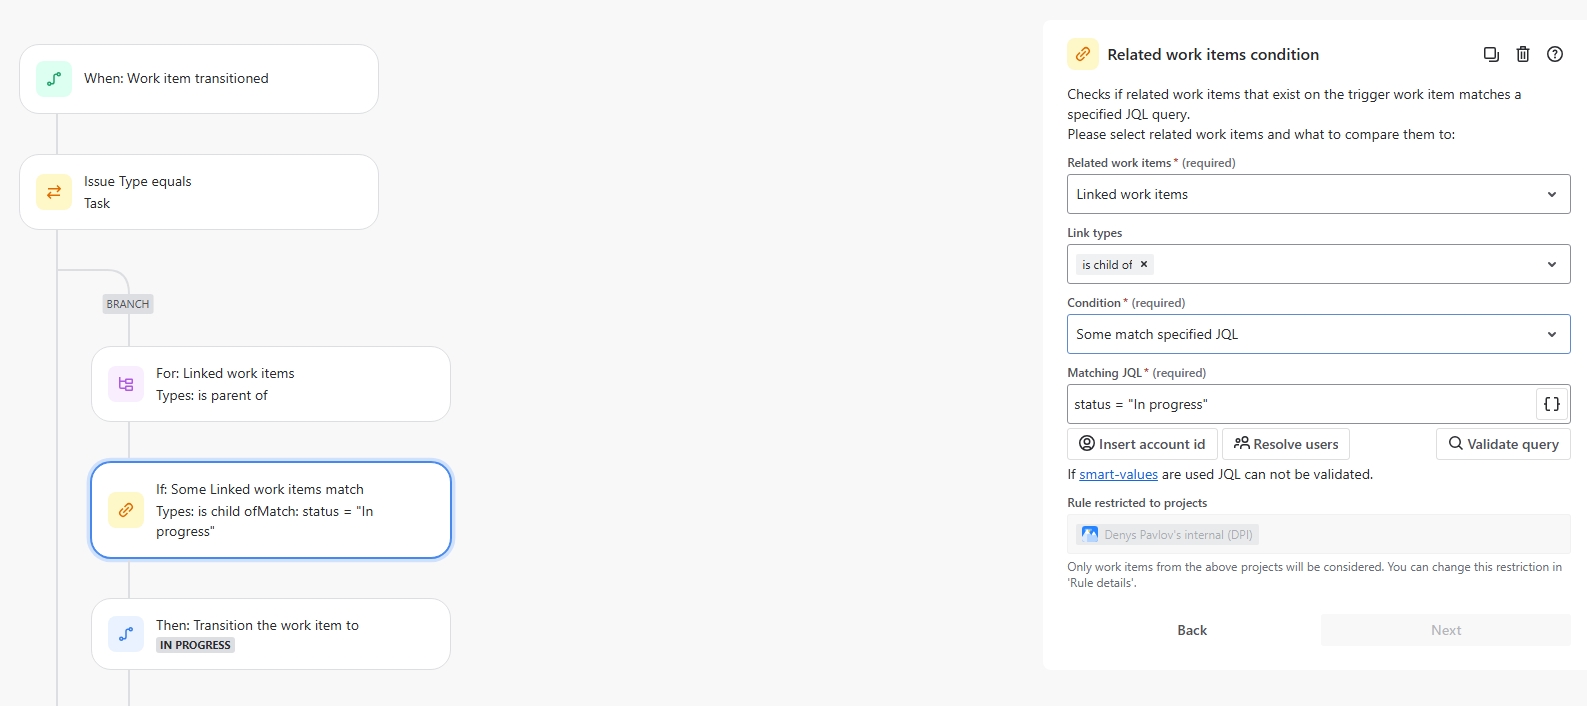
Task: Click the Back button
Action: (x=1192, y=630)
